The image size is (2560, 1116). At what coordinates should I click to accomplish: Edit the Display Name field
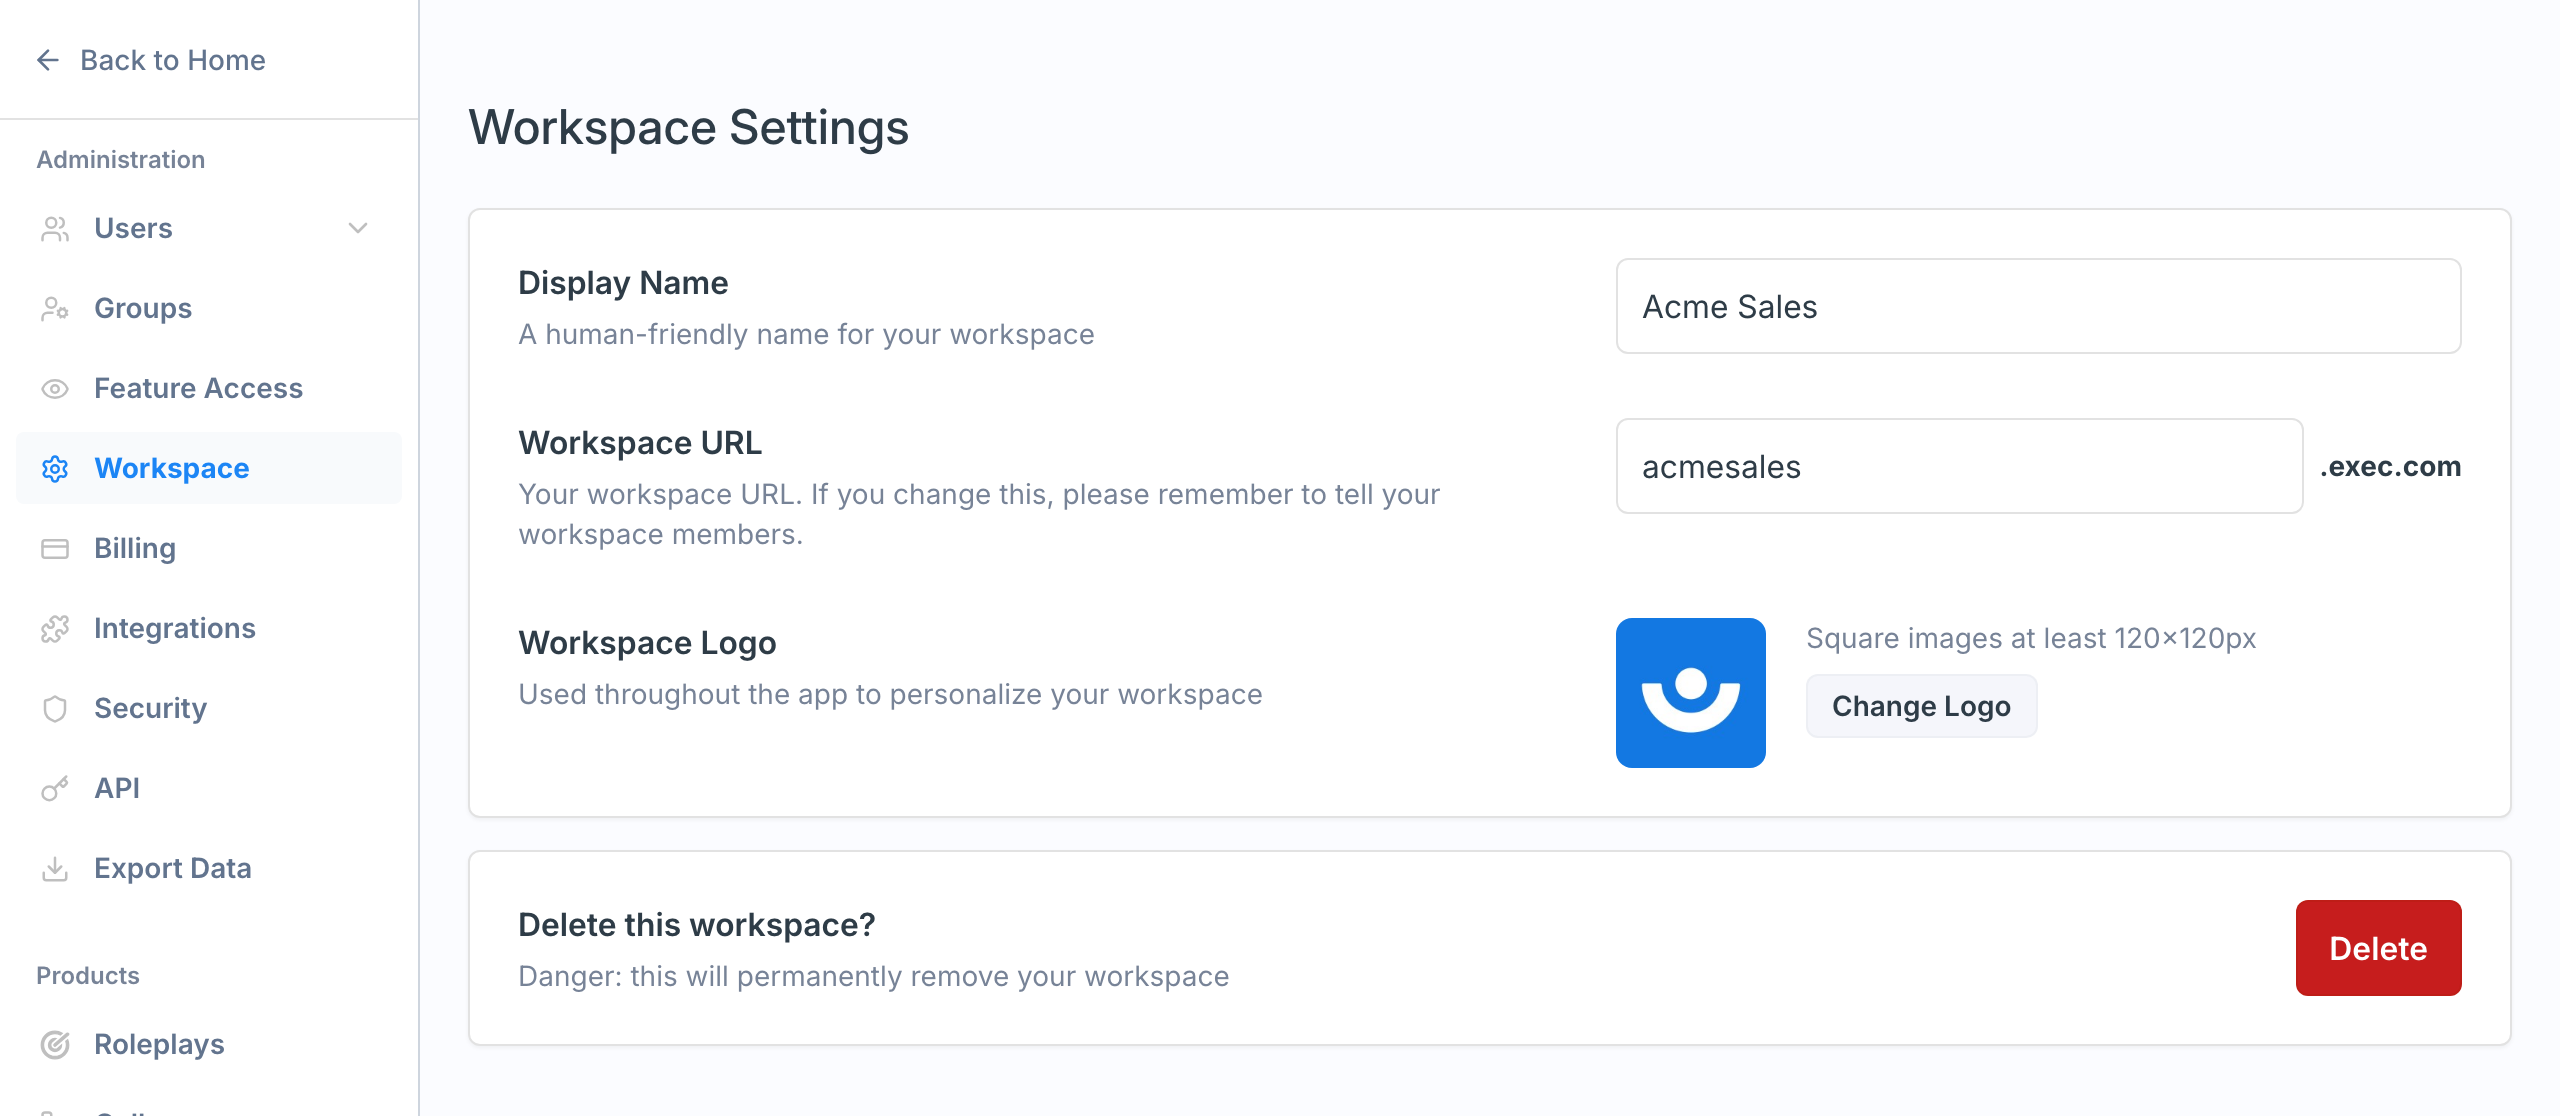click(2038, 306)
